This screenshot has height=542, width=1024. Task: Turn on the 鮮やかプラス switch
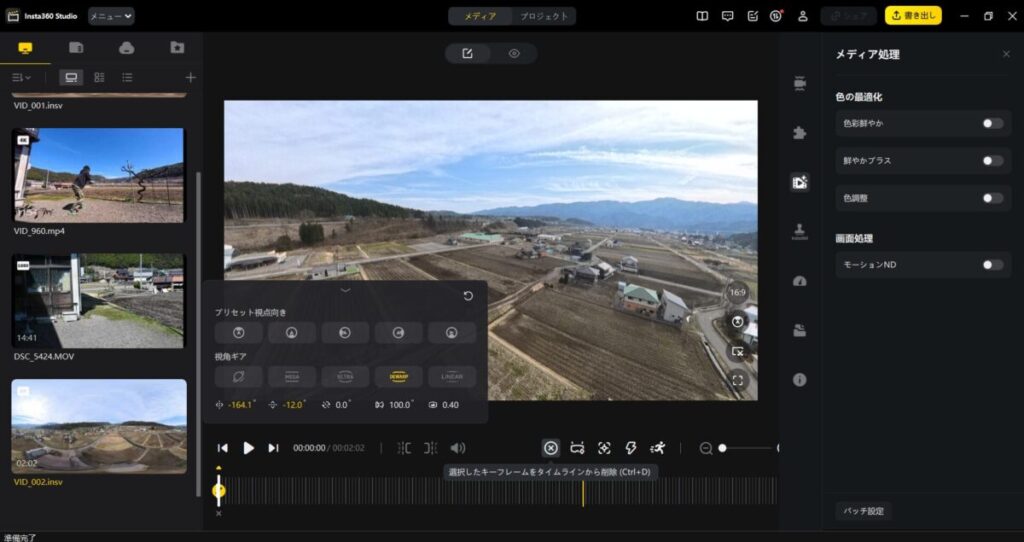pos(992,160)
